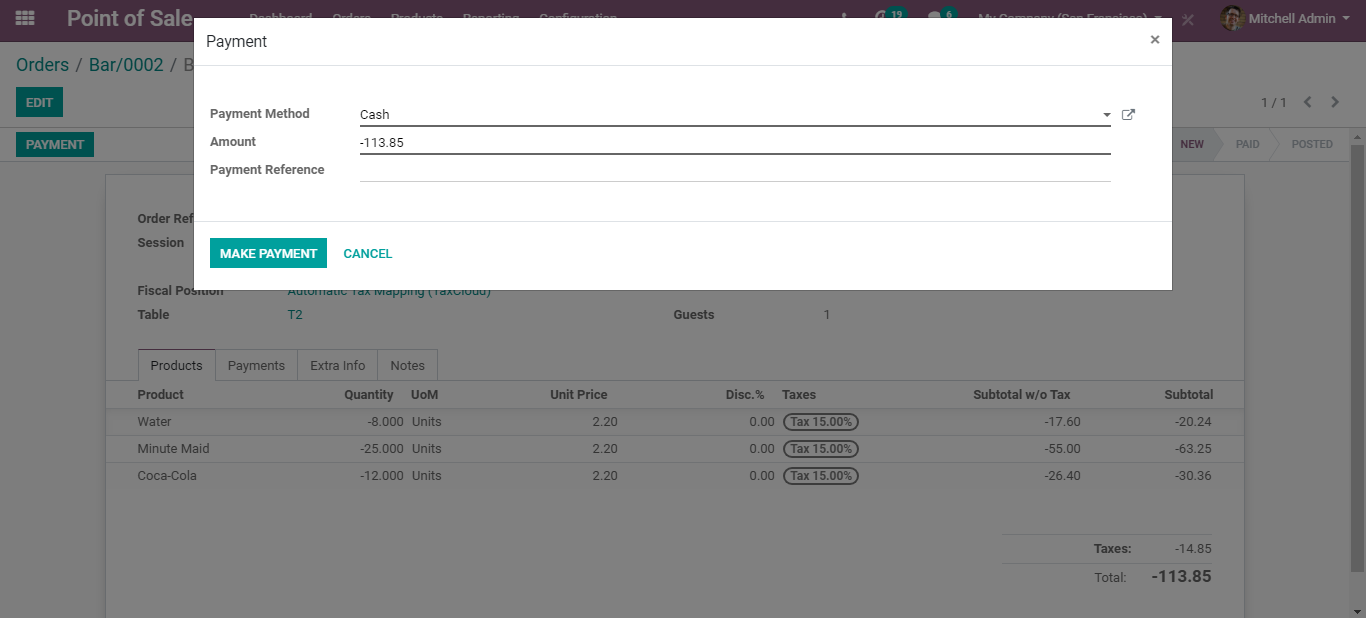1366x618 pixels.
Task: Open the Orders breadcrumb link
Action: pyautogui.click(x=43, y=65)
